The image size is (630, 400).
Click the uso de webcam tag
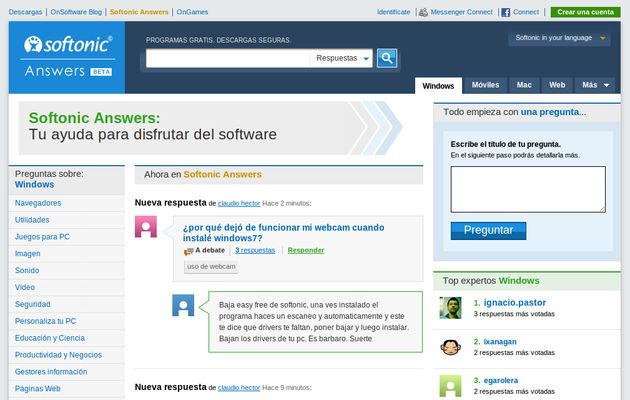[x=211, y=267]
